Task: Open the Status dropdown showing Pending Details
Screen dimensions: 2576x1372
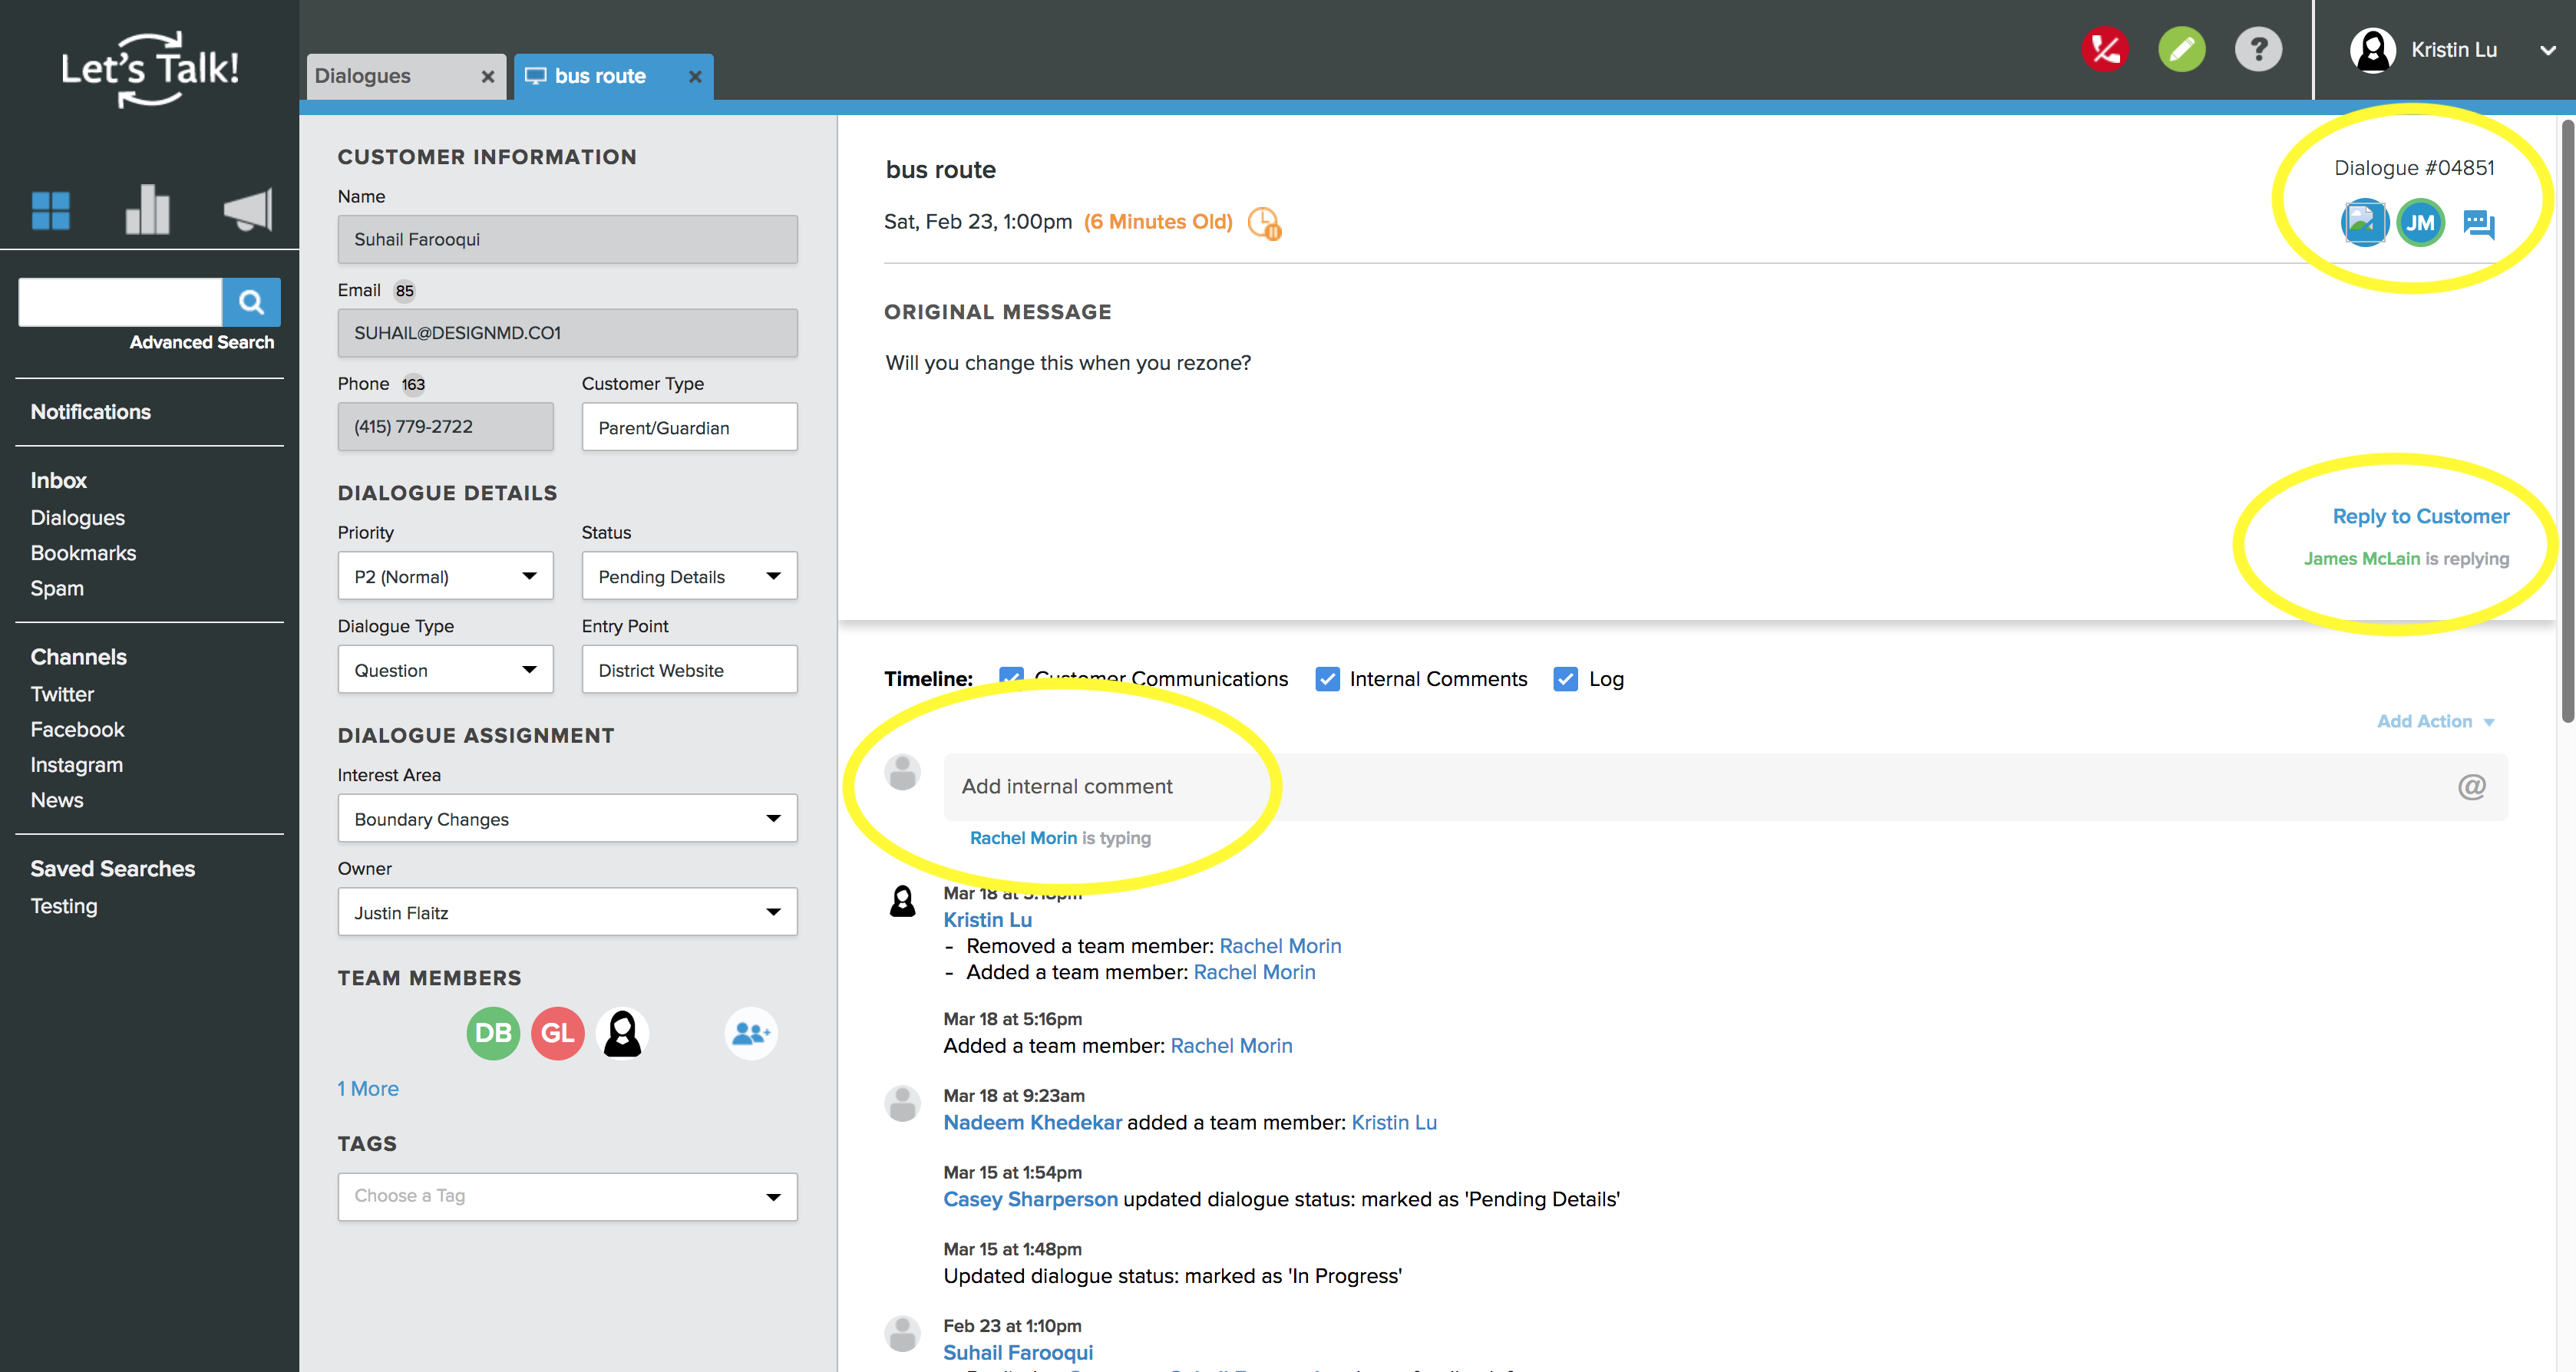Action: click(x=689, y=577)
